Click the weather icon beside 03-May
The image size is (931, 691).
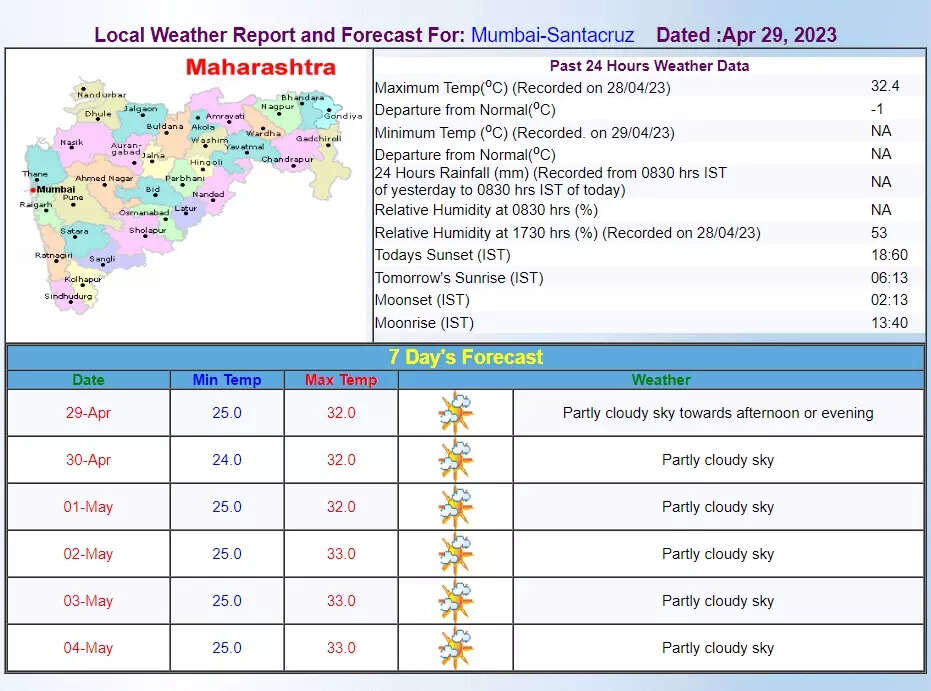point(455,600)
